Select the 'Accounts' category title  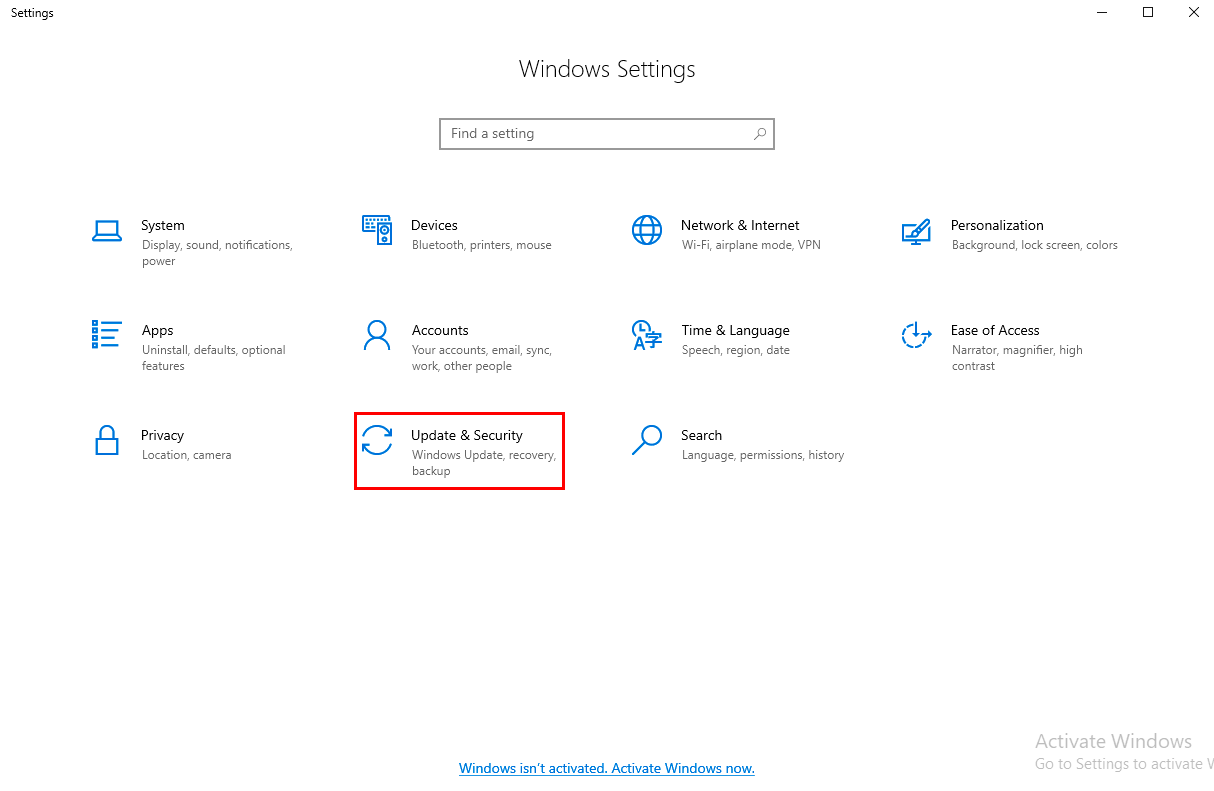440,330
